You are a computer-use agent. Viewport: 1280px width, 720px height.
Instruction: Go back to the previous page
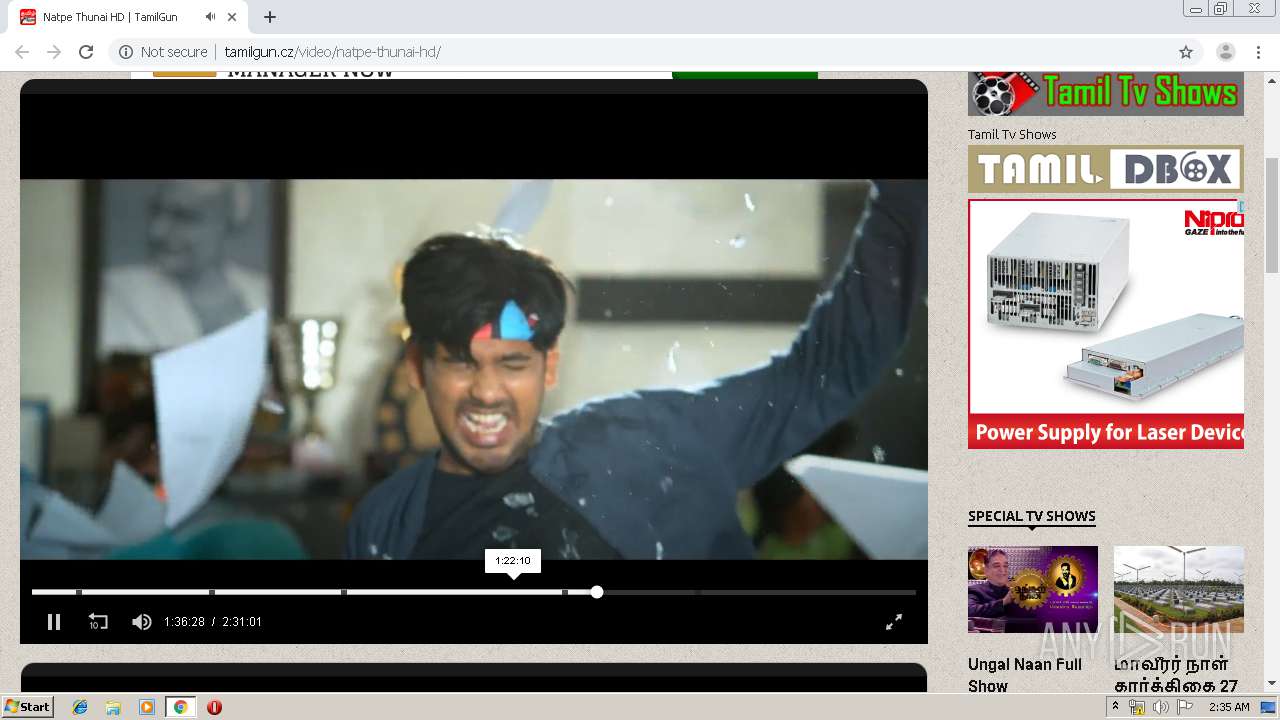point(22,52)
